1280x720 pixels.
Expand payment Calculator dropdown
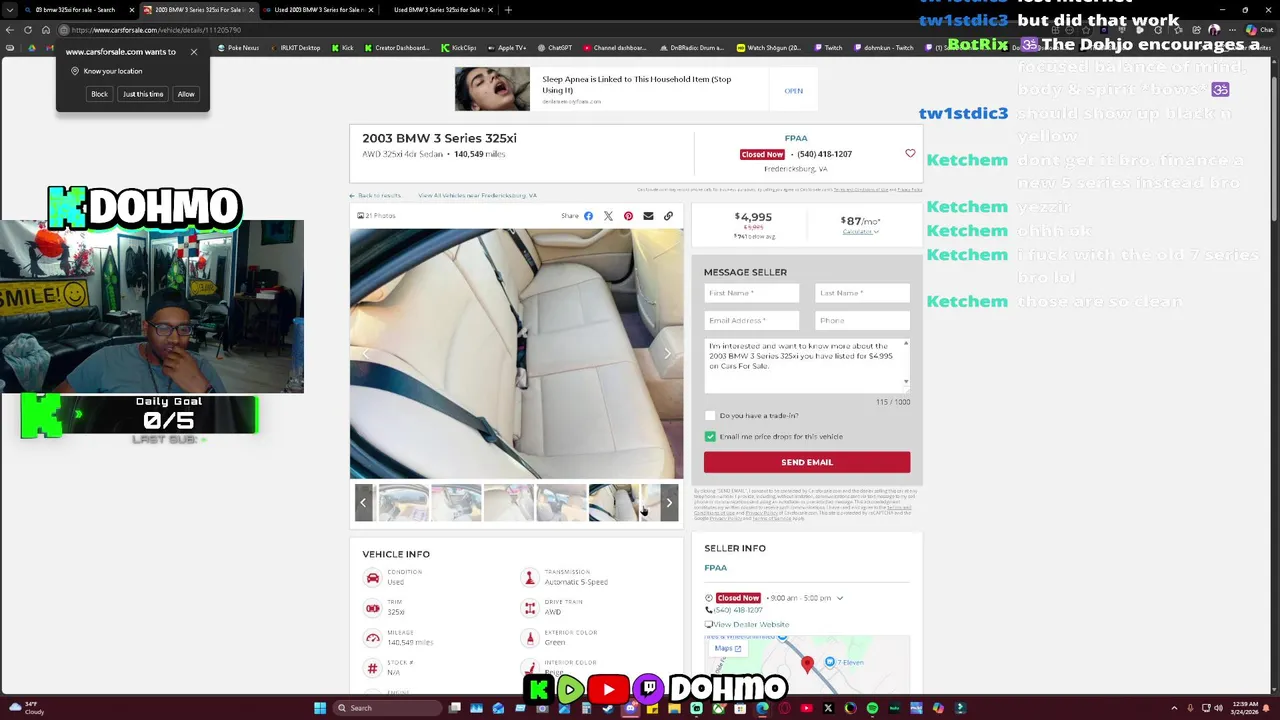point(860,232)
